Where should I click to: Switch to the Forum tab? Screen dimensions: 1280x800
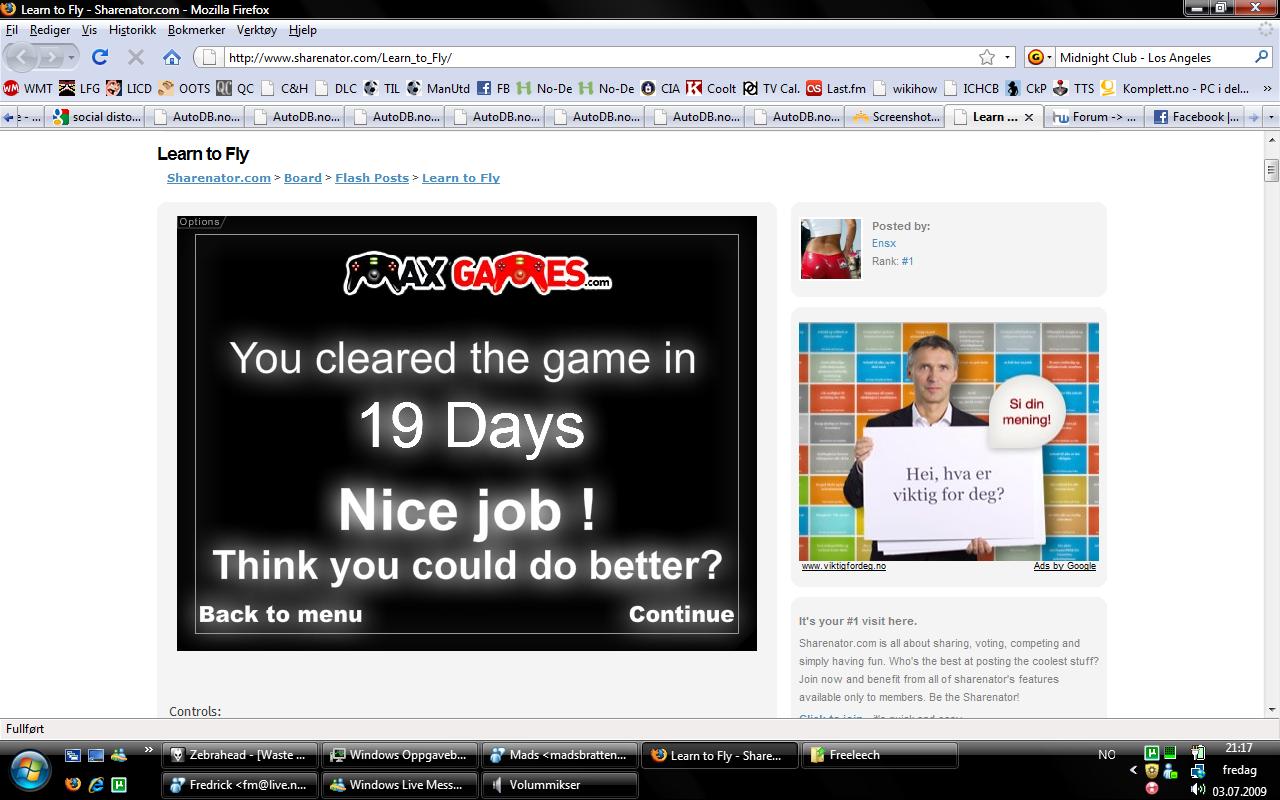[1095, 117]
